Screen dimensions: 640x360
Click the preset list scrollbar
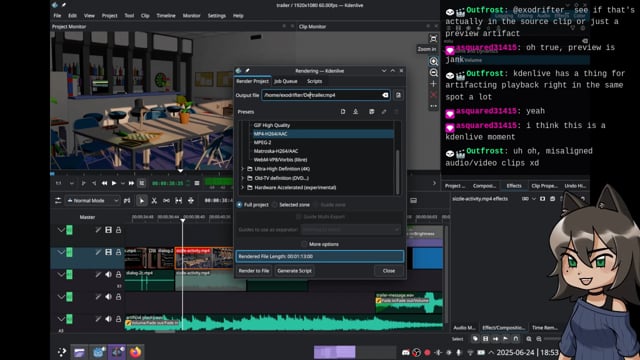tap(398, 171)
